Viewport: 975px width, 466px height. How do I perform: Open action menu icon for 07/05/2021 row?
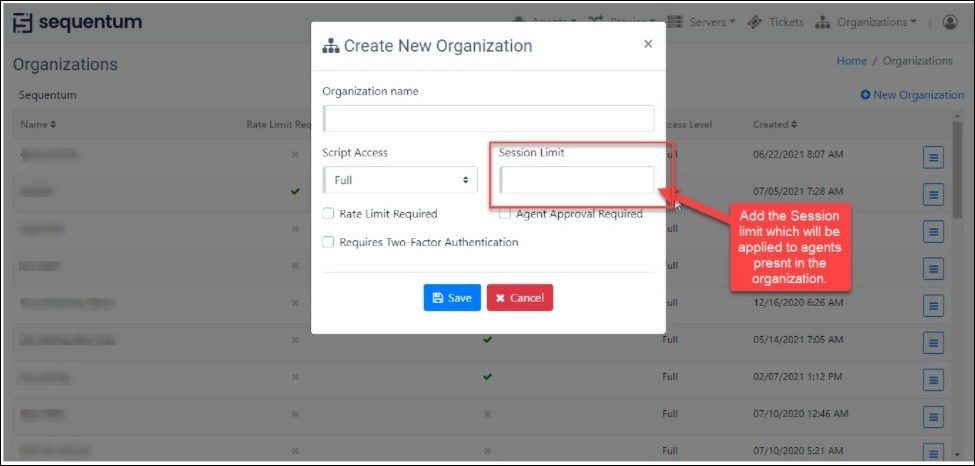[x=933, y=193]
